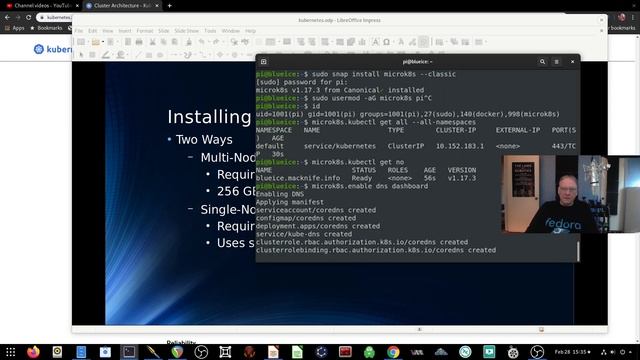
Task: Select the Ellipse shape tool
Action: tap(160, 55)
